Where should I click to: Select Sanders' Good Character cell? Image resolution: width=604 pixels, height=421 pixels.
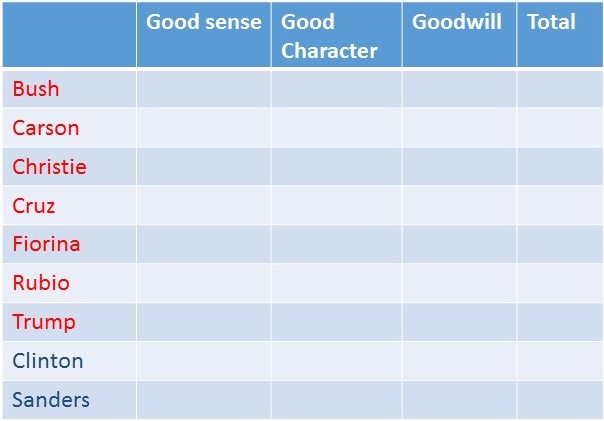coord(337,400)
